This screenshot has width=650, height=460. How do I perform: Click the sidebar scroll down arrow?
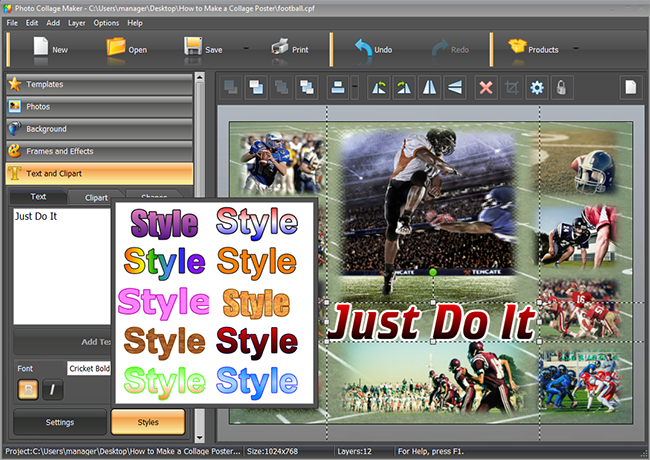point(199,438)
